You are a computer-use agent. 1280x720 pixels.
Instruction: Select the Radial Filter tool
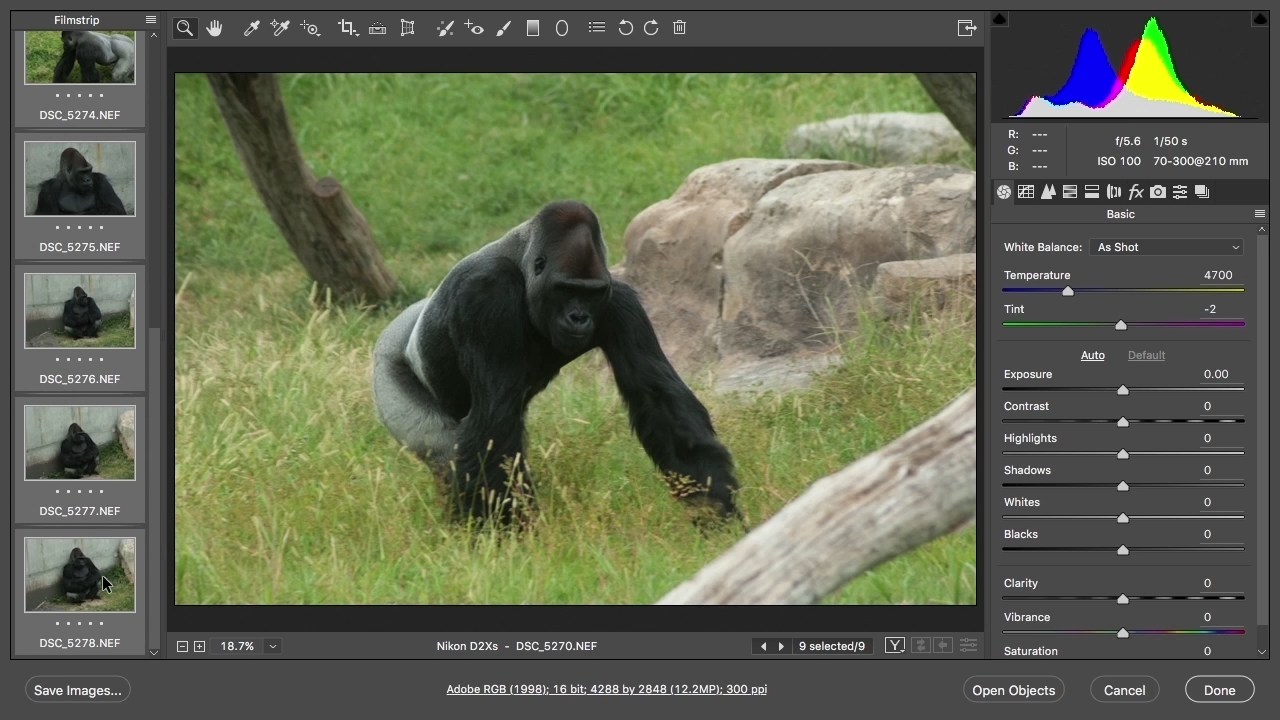pos(562,28)
